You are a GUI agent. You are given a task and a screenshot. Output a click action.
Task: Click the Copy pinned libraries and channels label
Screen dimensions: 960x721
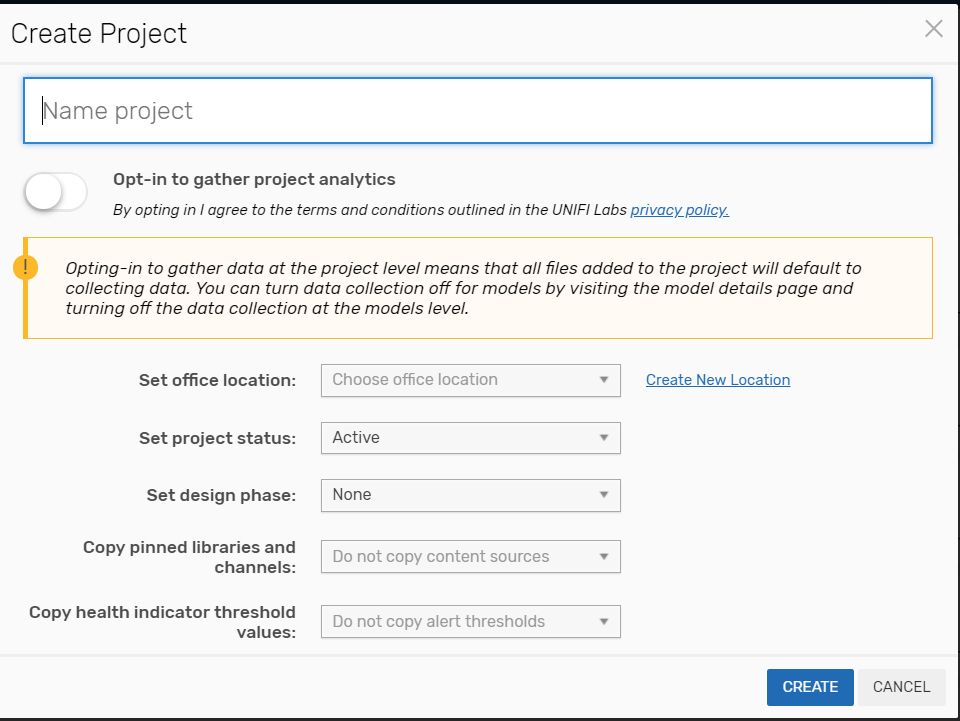click(189, 557)
